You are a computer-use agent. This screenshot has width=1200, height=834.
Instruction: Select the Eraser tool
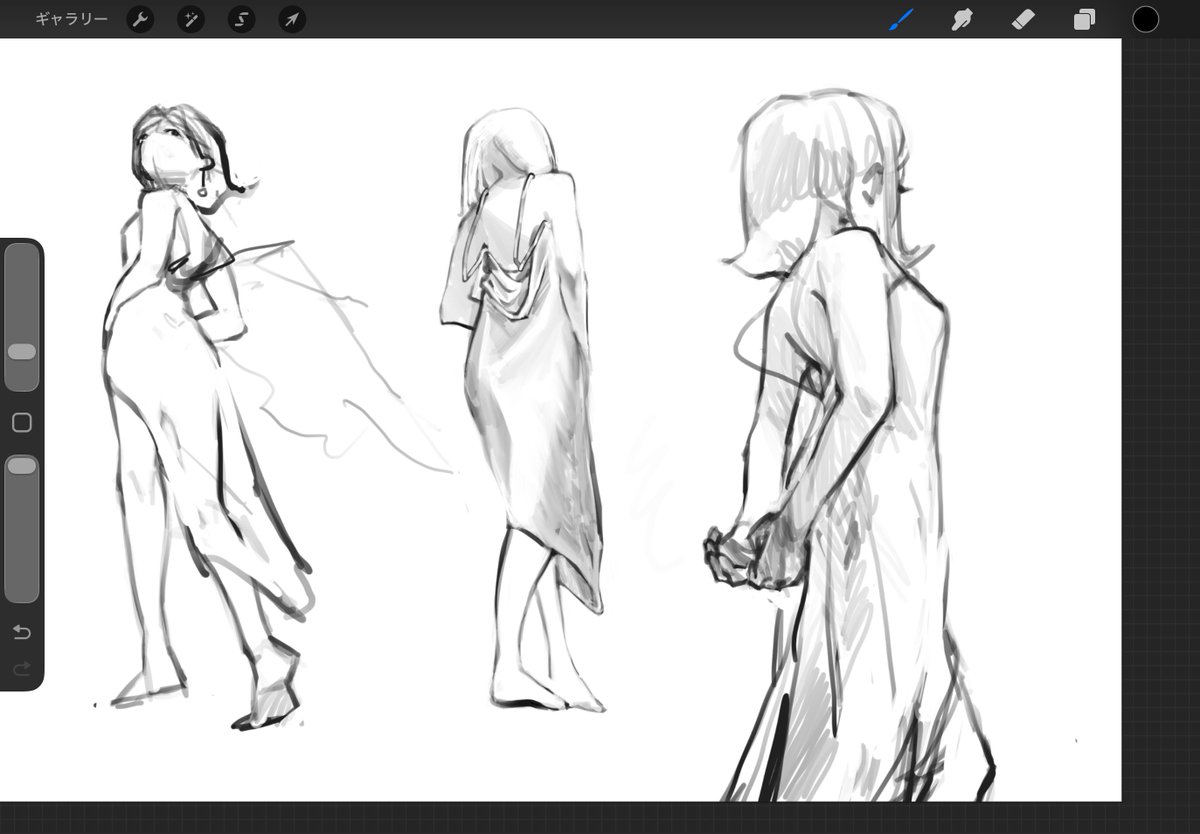[x=1023, y=19]
